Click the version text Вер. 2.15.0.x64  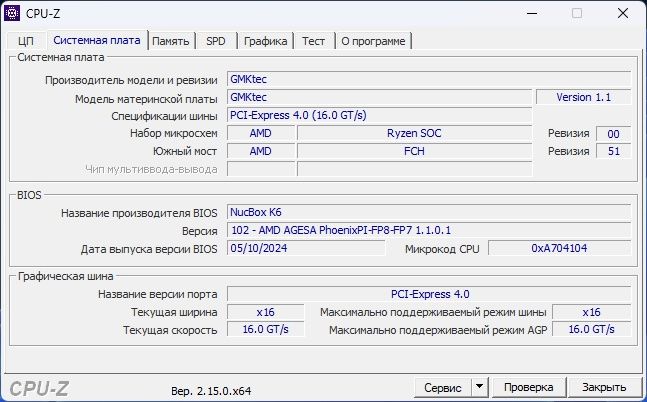tap(211, 391)
